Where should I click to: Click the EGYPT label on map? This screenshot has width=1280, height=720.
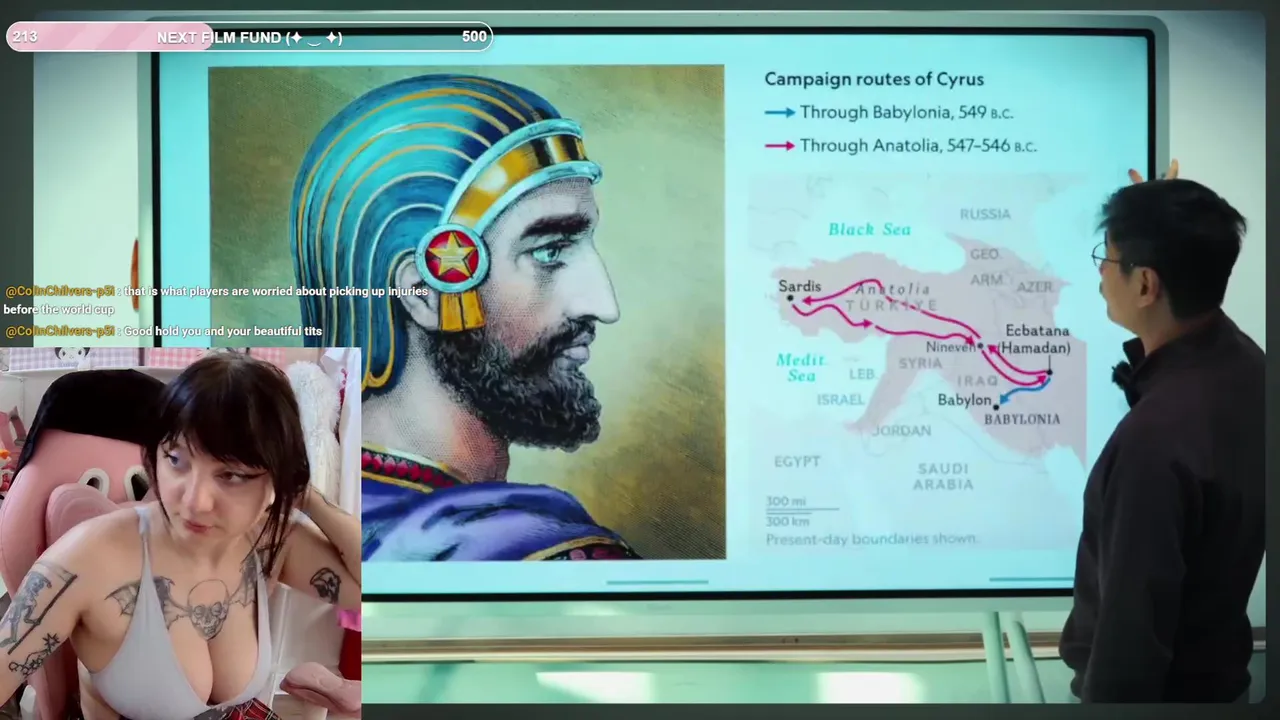tap(797, 462)
